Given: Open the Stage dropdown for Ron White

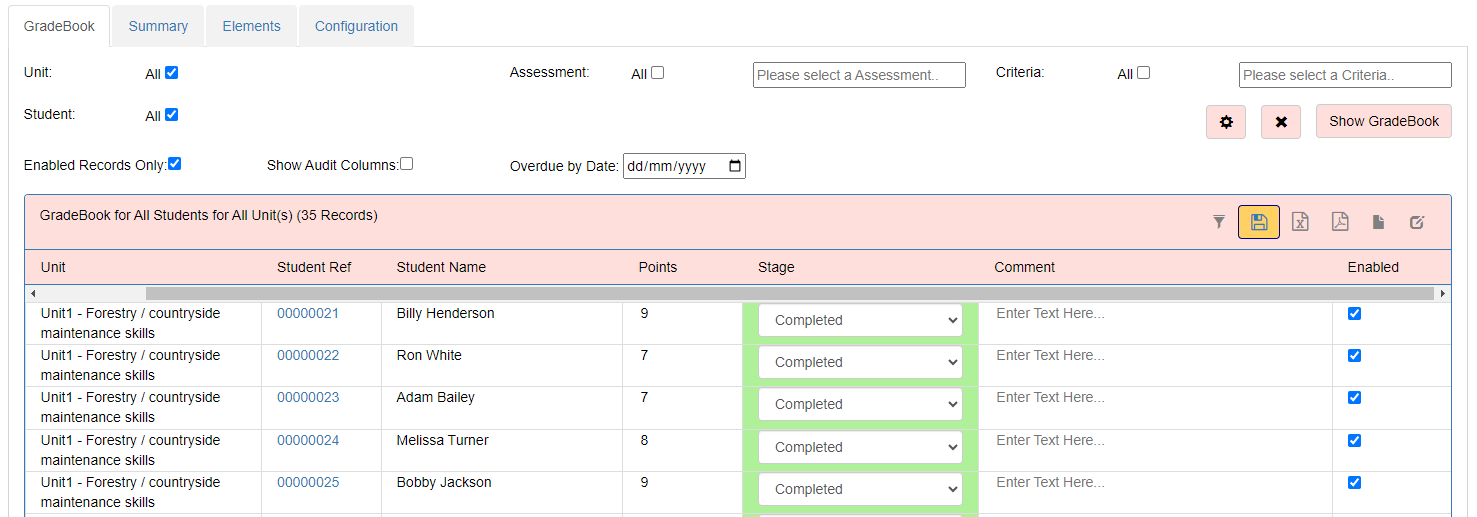Looking at the screenshot, I should (x=860, y=362).
